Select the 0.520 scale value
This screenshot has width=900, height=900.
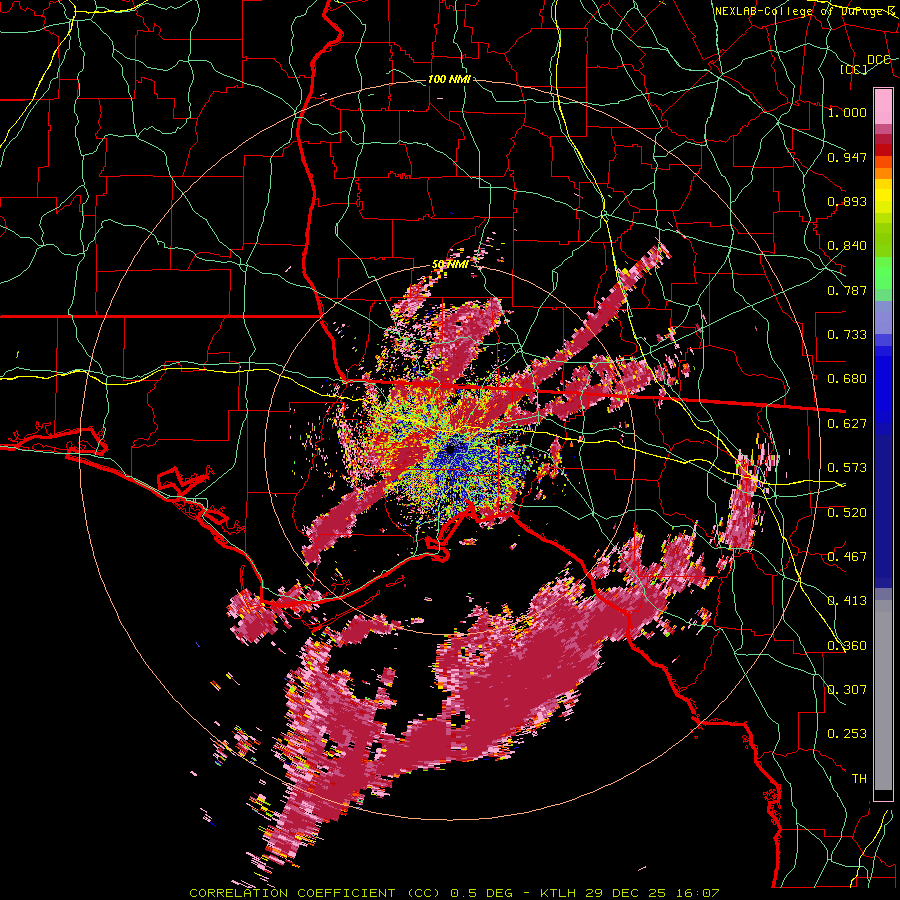(x=847, y=513)
